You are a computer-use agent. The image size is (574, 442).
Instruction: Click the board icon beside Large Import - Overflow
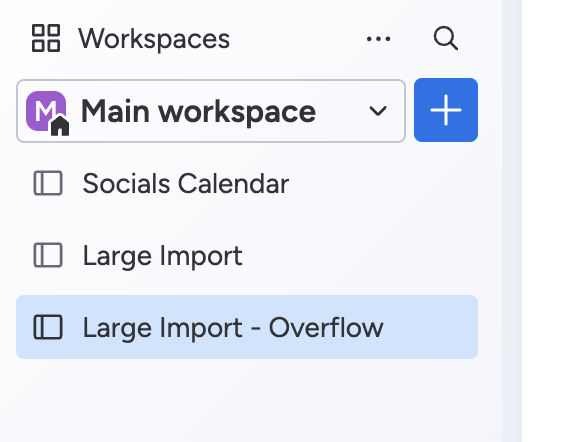click(48, 327)
